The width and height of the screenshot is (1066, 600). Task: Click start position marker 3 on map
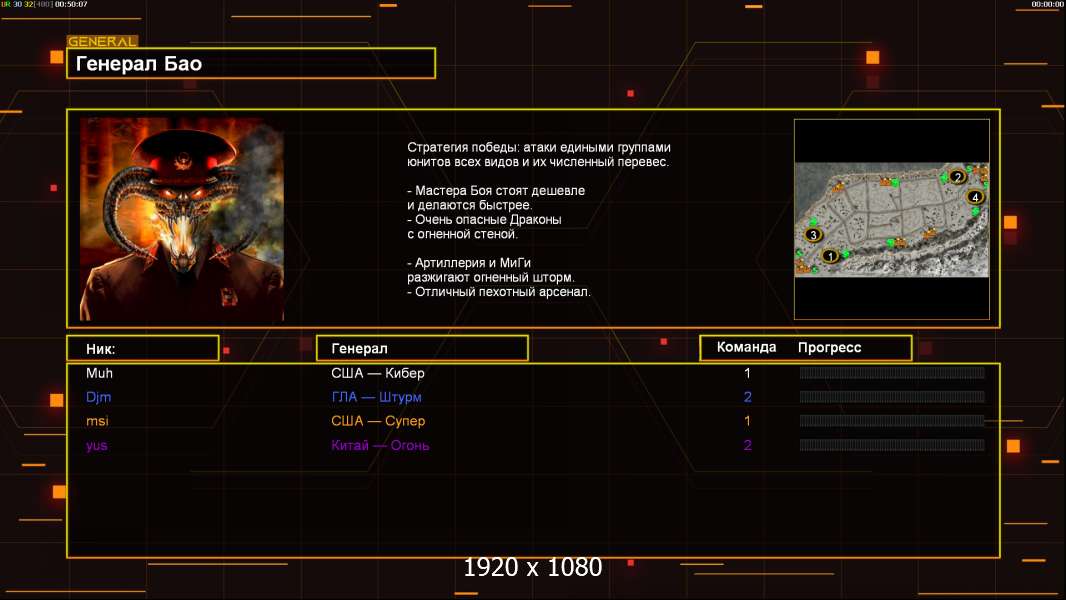813,235
